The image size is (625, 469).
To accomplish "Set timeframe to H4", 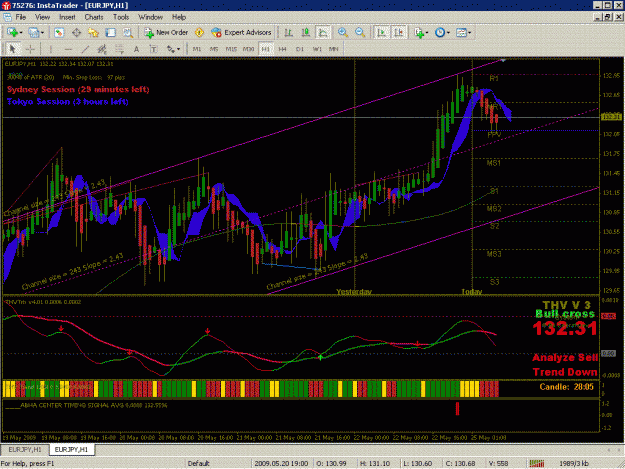I will click(x=283, y=49).
